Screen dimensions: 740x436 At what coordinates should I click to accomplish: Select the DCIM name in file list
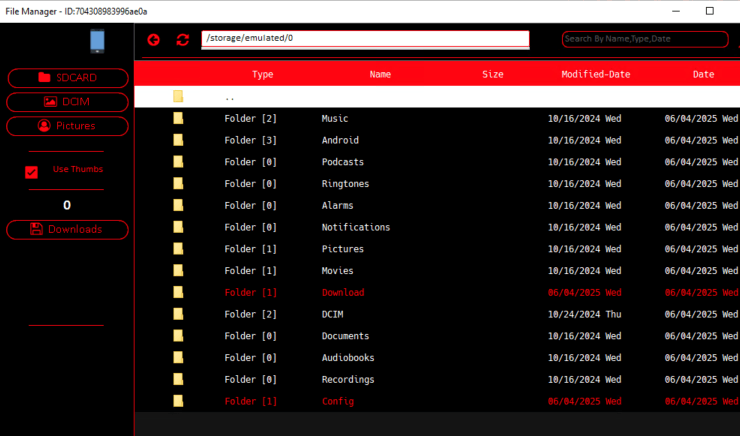click(x=332, y=314)
